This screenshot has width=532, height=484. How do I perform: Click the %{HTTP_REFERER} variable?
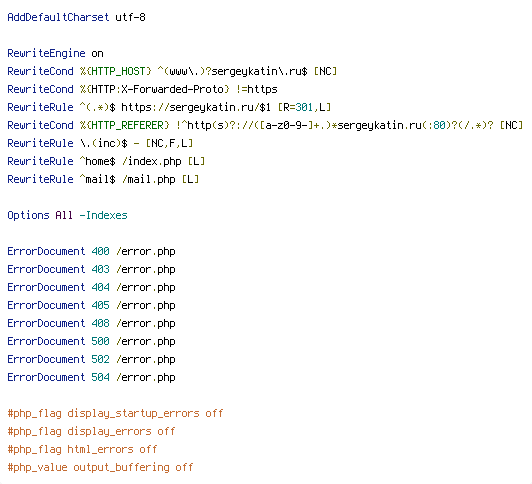click(125, 125)
